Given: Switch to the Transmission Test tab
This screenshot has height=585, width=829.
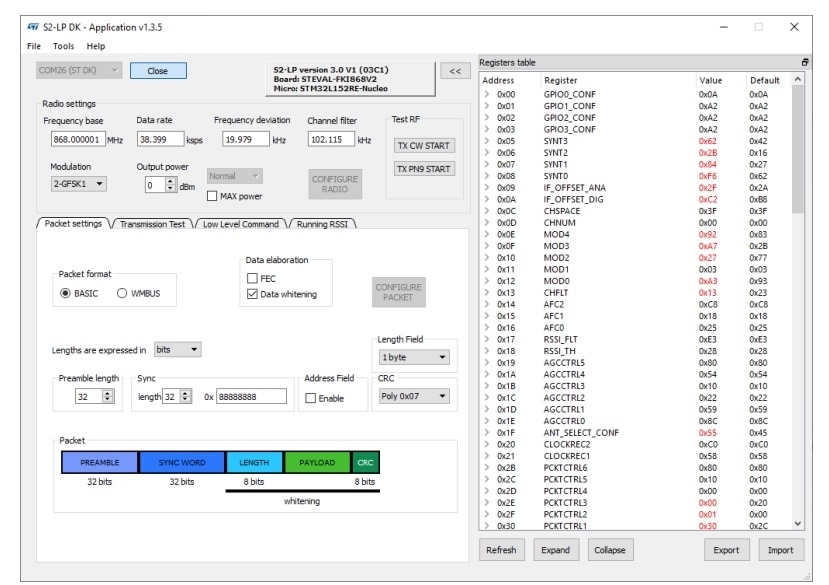Looking at the screenshot, I should click(x=153, y=224).
